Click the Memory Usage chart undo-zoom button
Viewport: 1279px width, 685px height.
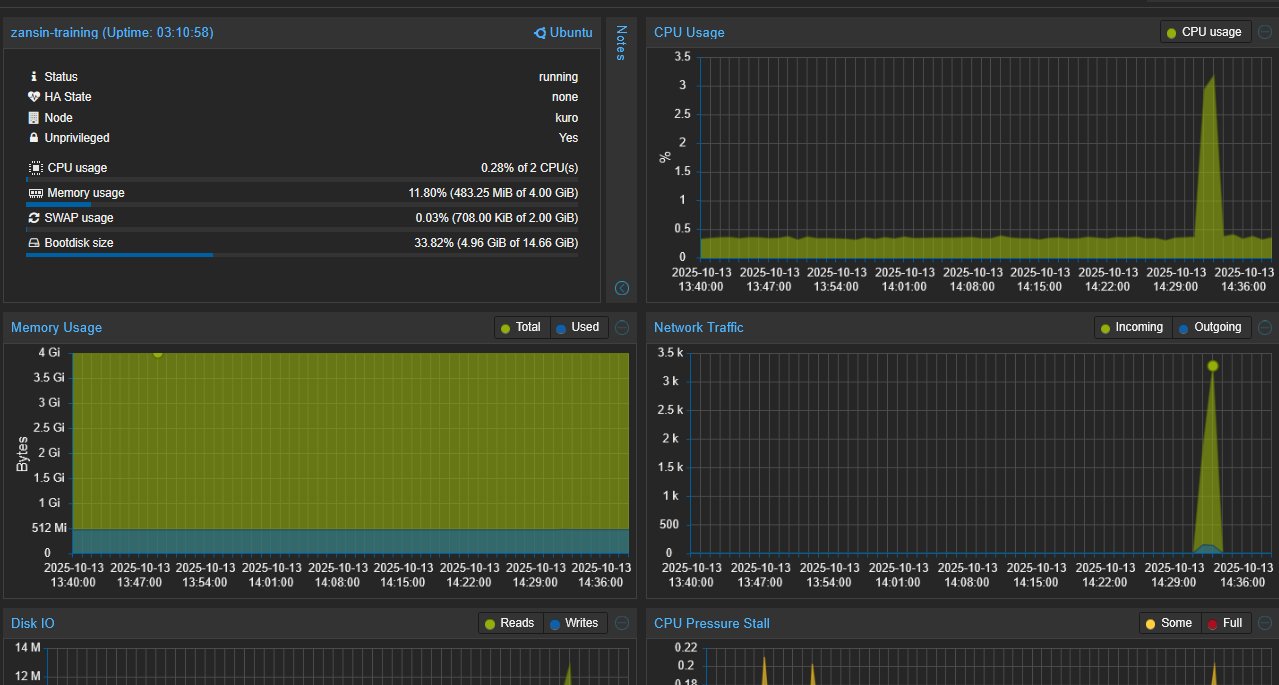tap(622, 327)
